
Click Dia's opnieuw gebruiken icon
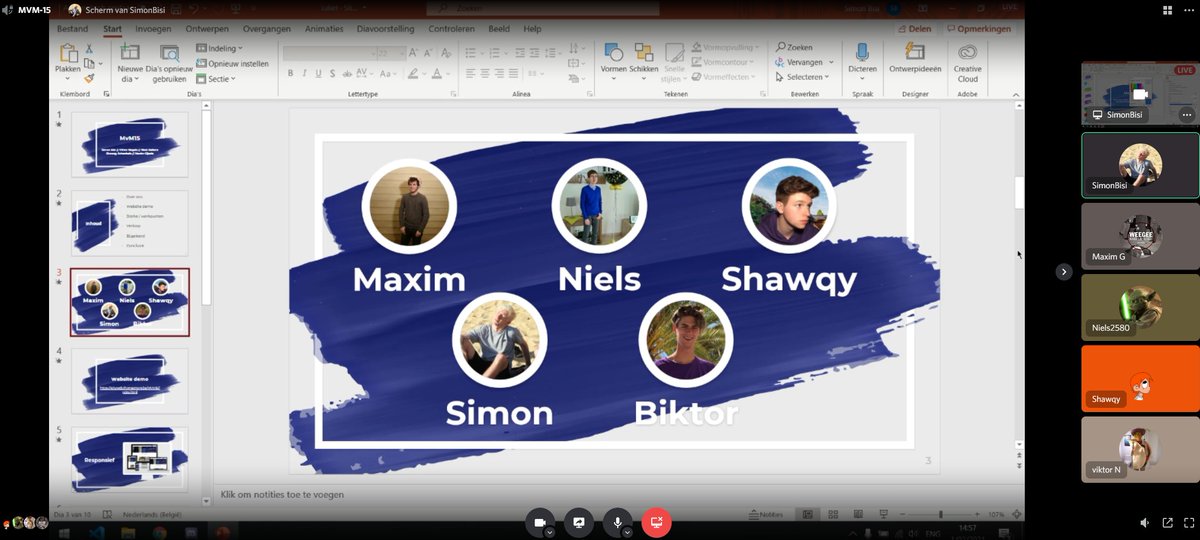tap(170, 54)
